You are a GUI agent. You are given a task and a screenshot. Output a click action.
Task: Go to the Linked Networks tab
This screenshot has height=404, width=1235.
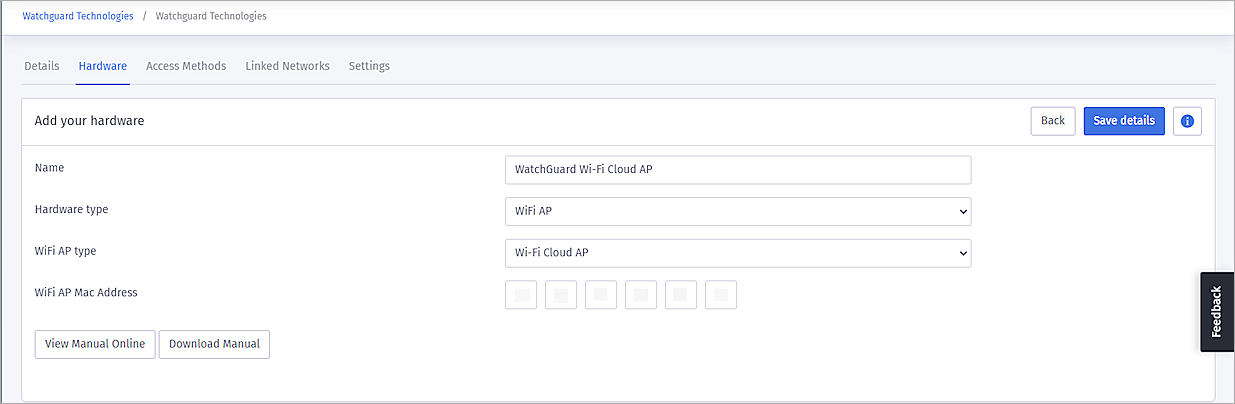click(287, 66)
